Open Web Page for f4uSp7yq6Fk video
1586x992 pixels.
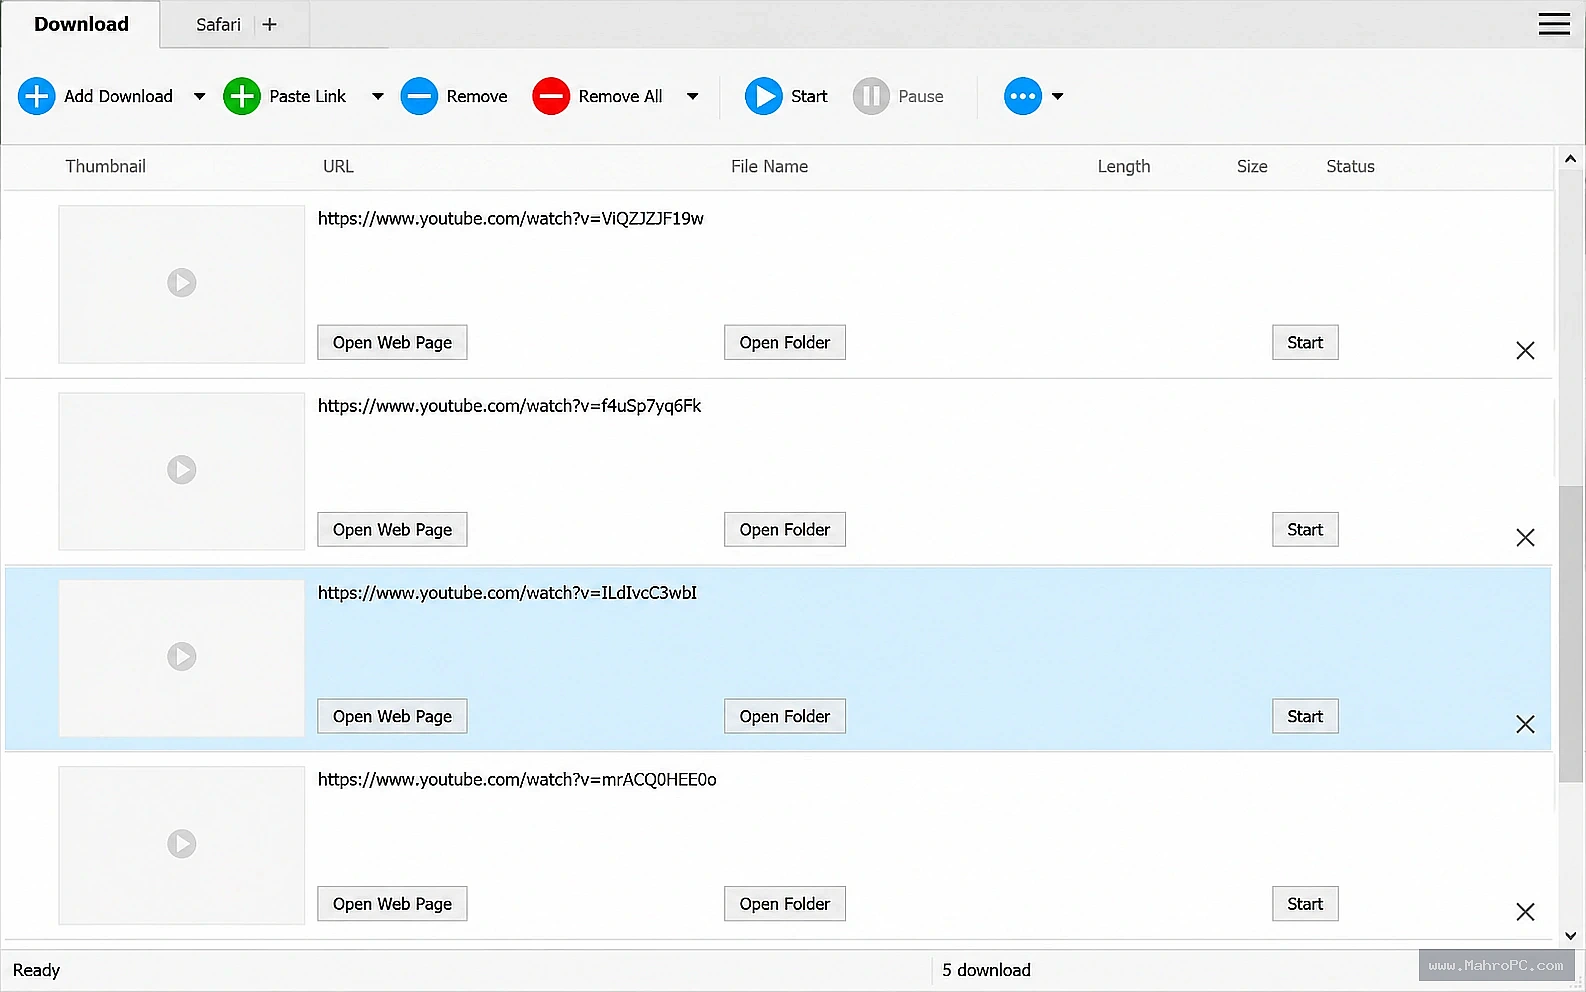(x=392, y=529)
